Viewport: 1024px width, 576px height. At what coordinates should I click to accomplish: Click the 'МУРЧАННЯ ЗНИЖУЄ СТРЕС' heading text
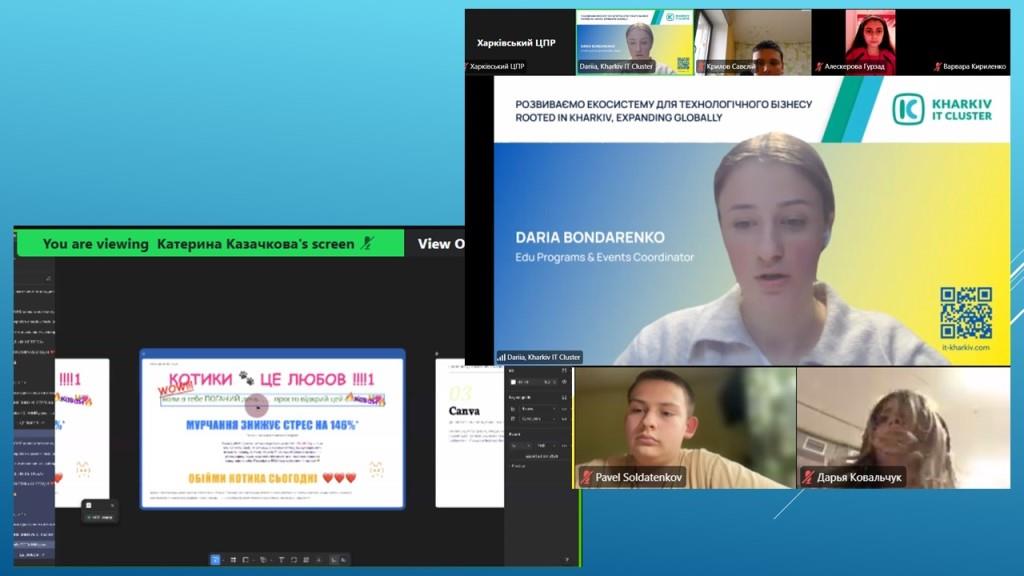pyautogui.click(x=272, y=425)
